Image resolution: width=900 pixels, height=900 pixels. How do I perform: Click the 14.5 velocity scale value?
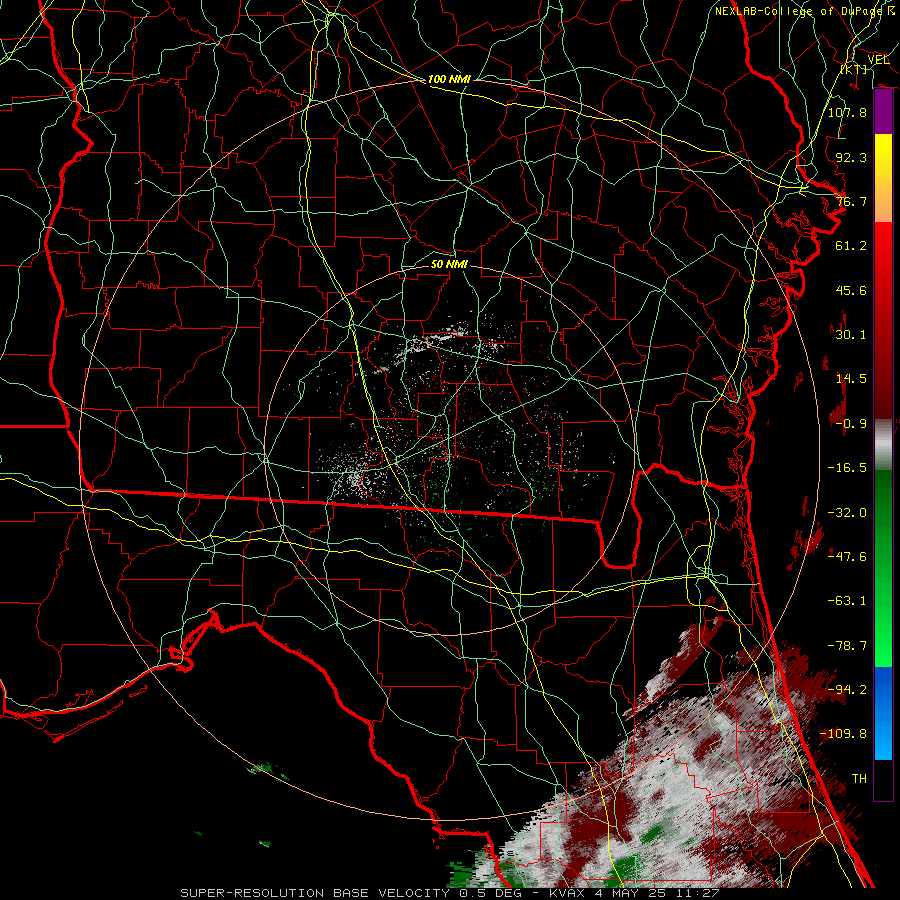click(851, 379)
